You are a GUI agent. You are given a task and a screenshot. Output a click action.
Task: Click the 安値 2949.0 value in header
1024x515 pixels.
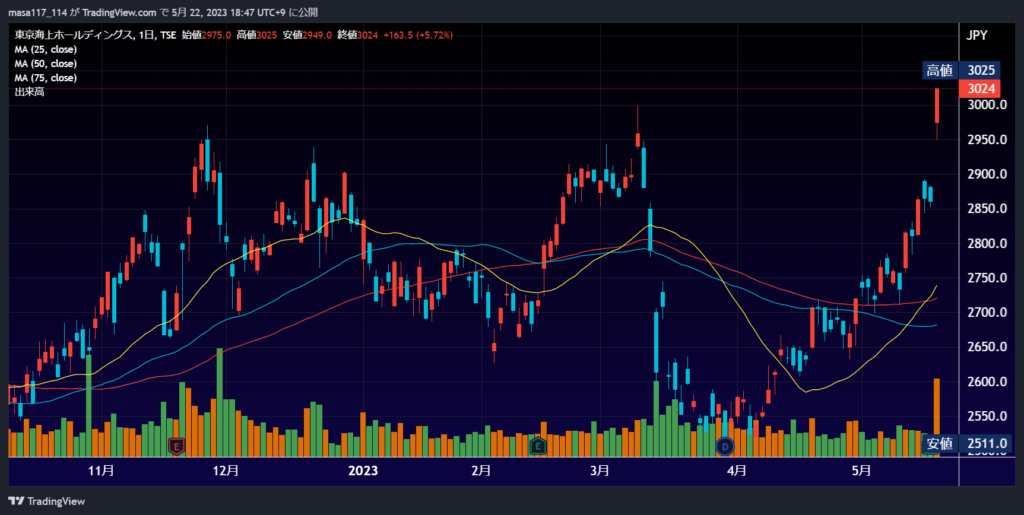coord(308,35)
